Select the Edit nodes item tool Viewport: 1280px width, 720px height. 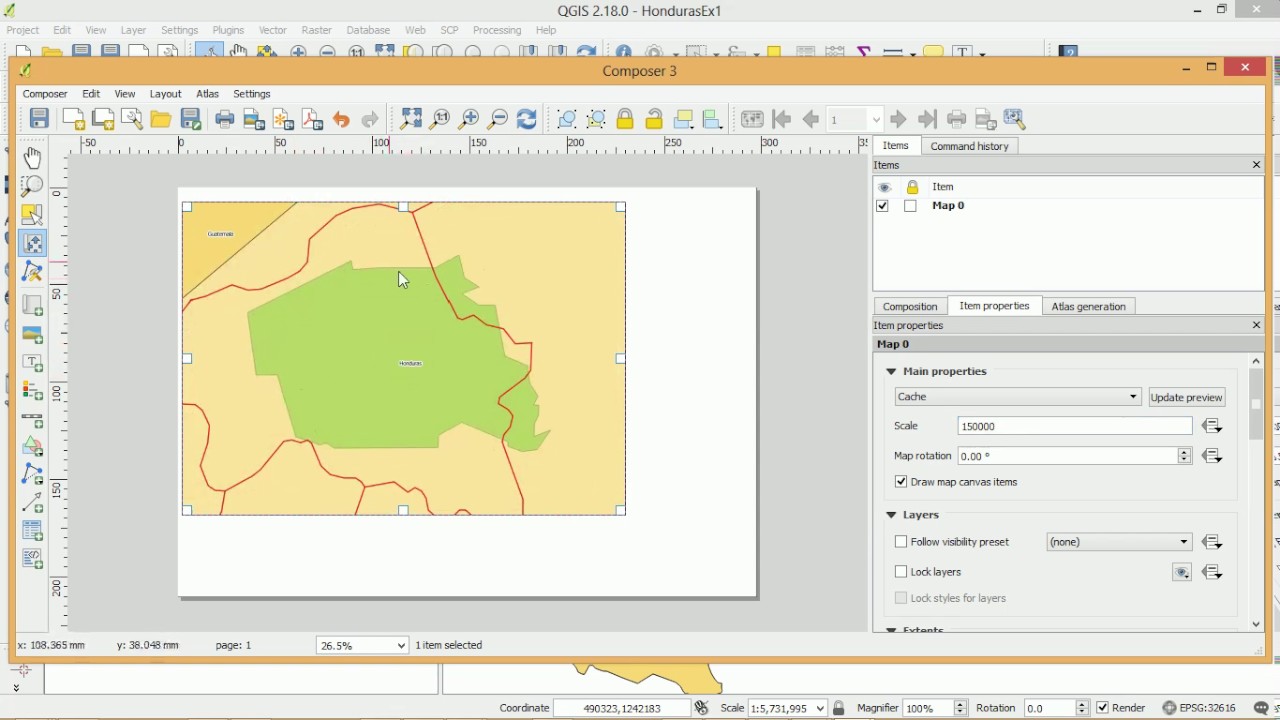pyautogui.click(x=32, y=272)
